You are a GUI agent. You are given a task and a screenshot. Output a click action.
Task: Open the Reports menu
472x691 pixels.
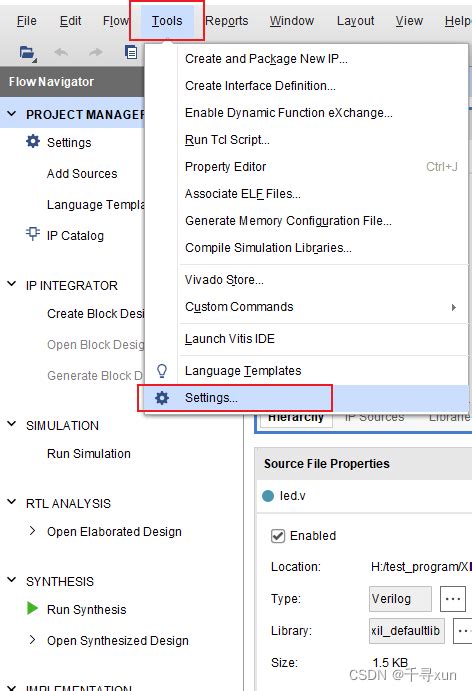coord(227,21)
